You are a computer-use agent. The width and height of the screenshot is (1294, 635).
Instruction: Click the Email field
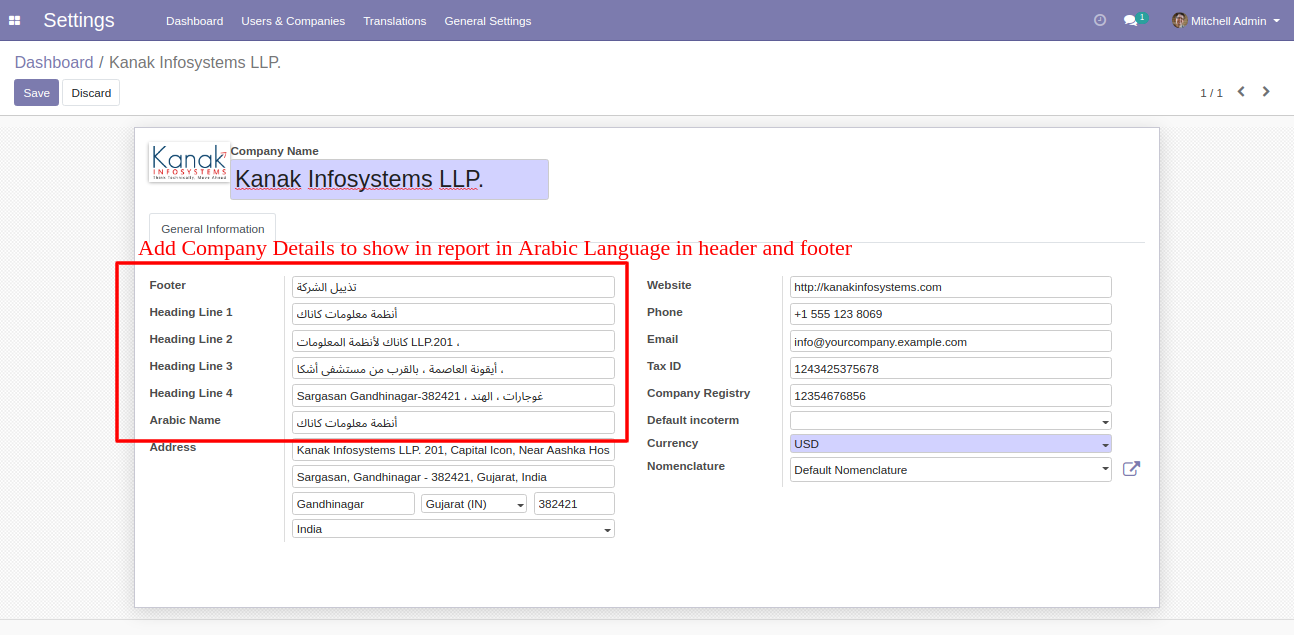[x=951, y=341]
